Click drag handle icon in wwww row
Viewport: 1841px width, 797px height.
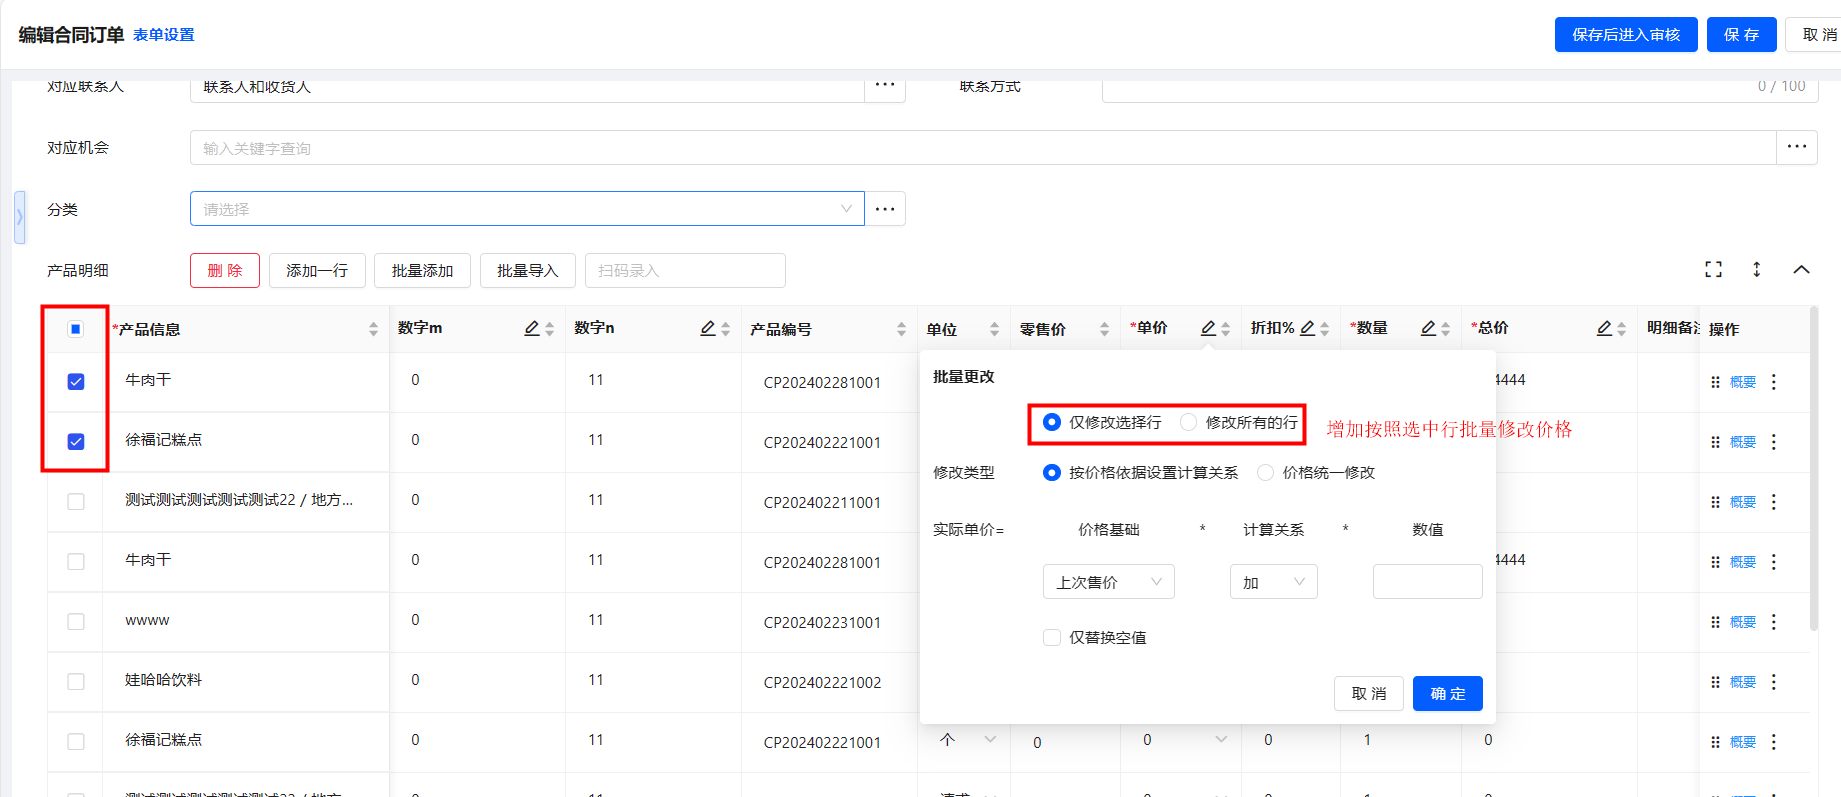coord(1715,622)
